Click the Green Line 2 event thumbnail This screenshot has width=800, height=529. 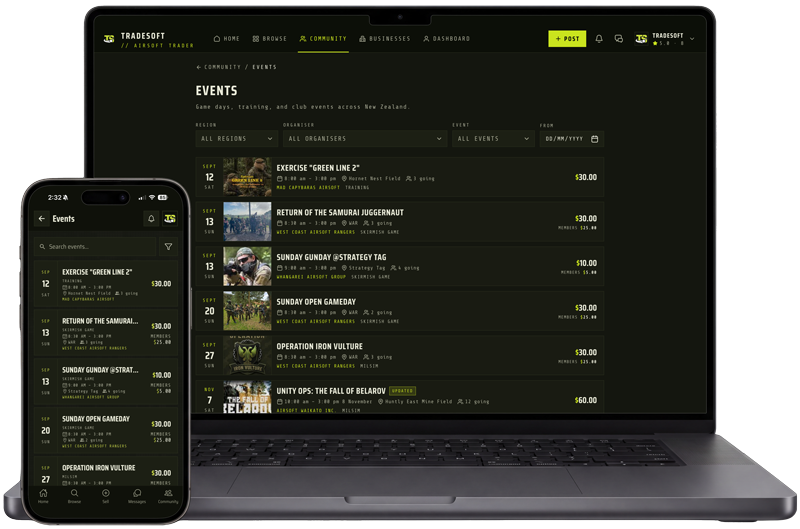(247, 177)
